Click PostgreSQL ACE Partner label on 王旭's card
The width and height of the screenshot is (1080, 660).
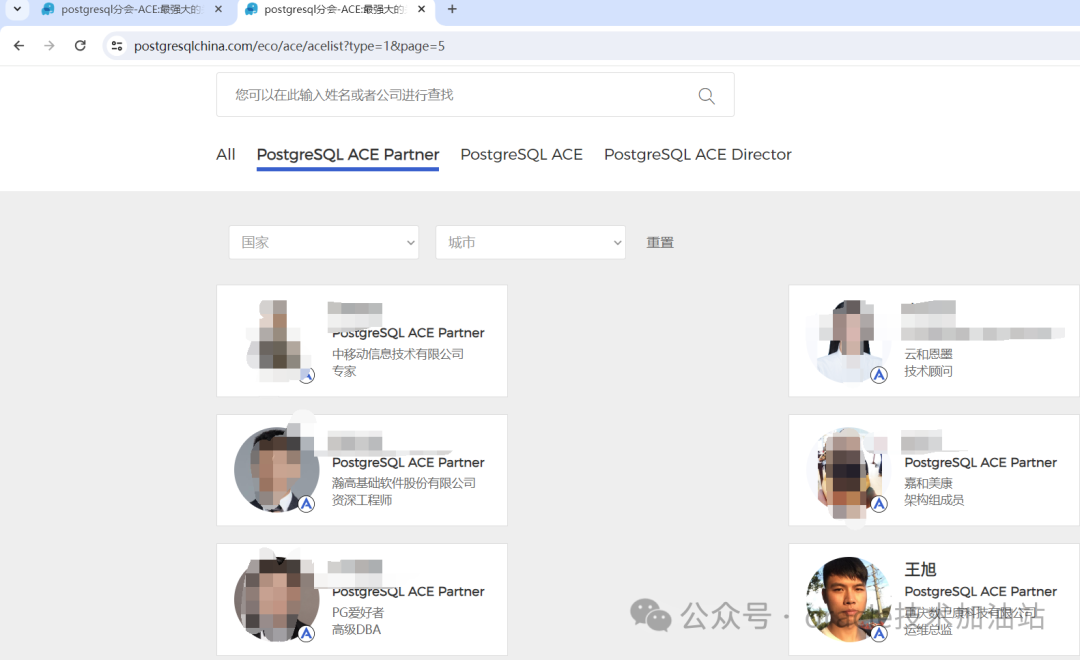pos(980,591)
